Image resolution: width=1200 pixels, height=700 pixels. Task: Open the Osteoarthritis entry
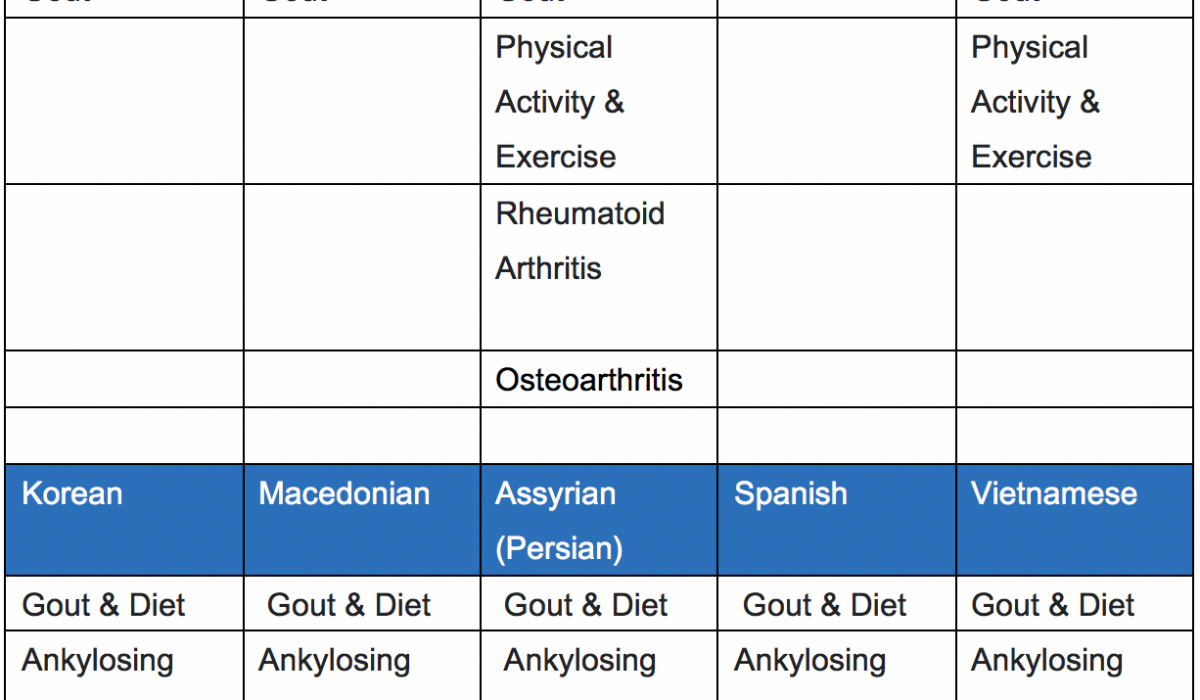(589, 380)
